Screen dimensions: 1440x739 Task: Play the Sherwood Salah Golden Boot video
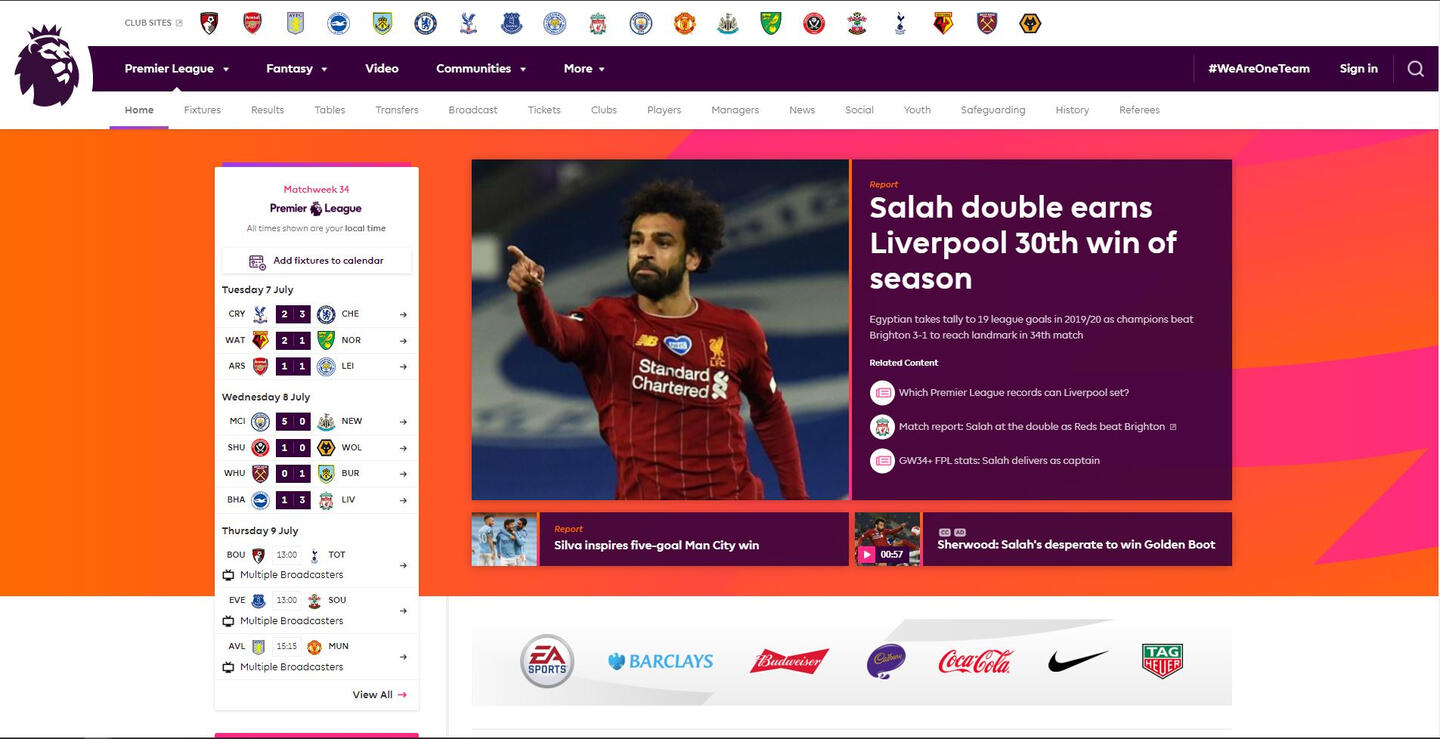click(x=866, y=554)
